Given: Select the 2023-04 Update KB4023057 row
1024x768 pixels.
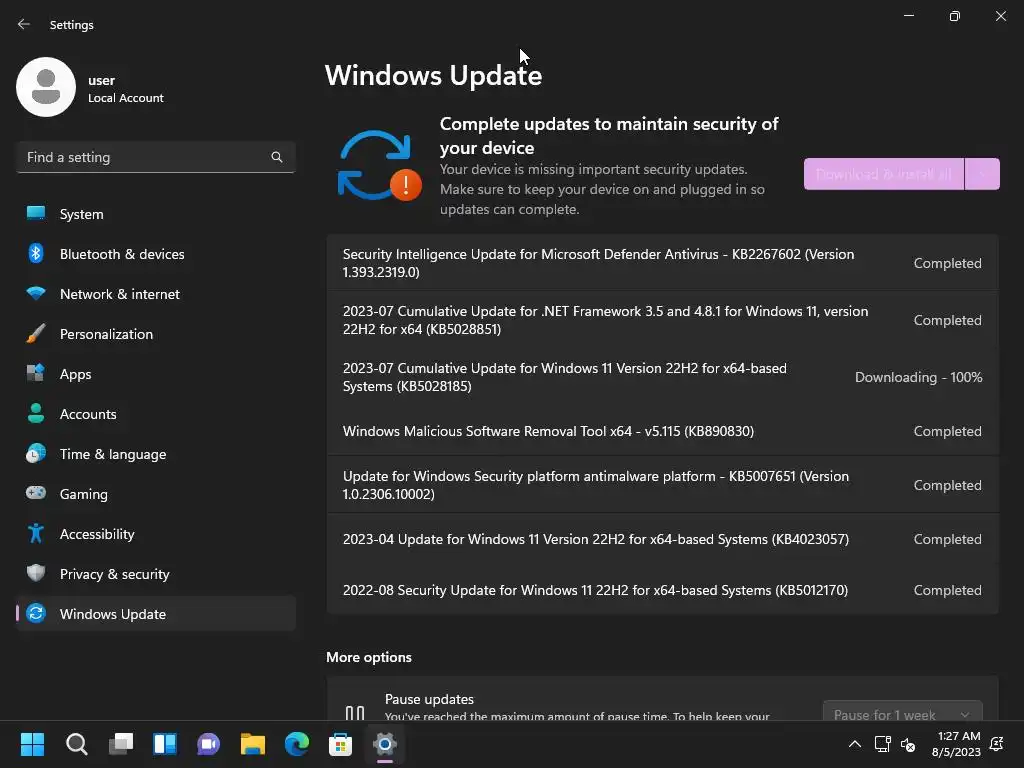Looking at the screenshot, I should [662, 539].
